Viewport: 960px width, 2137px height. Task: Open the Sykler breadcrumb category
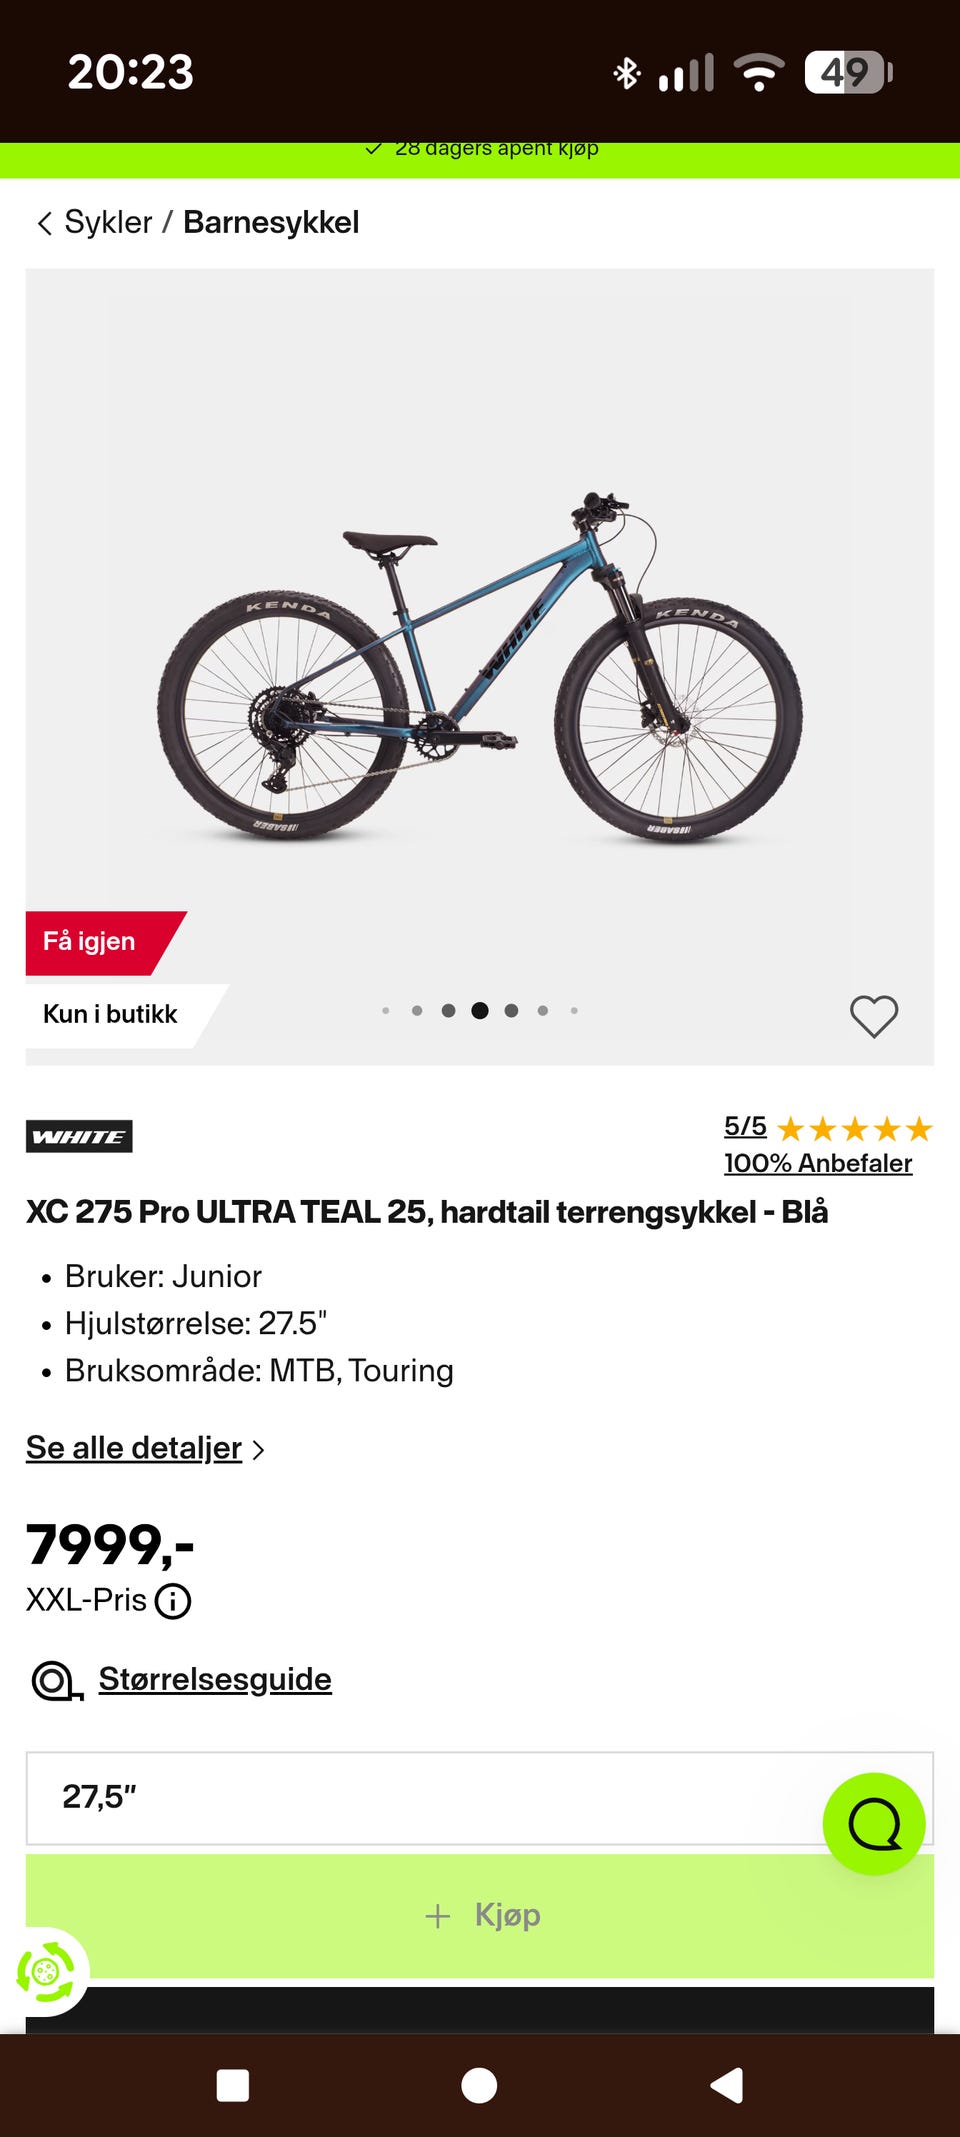108,222
